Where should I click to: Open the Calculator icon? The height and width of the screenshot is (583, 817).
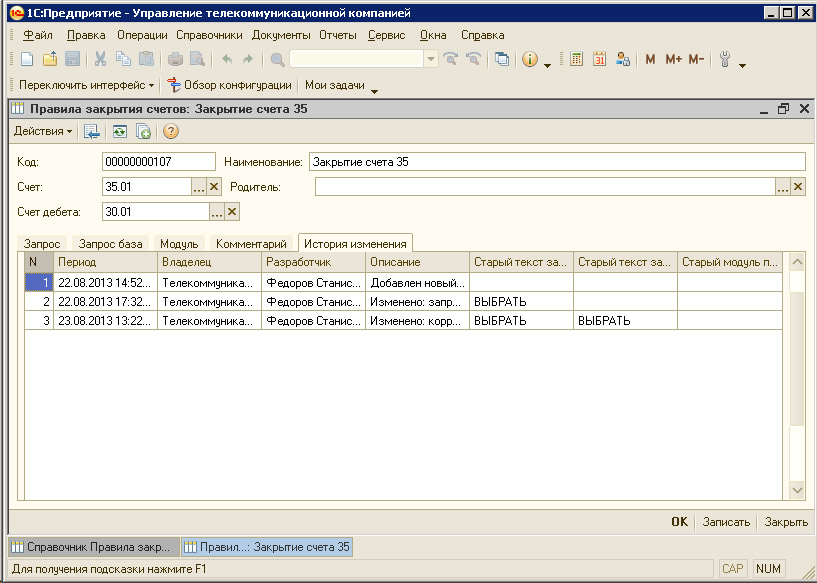point(576,59)
